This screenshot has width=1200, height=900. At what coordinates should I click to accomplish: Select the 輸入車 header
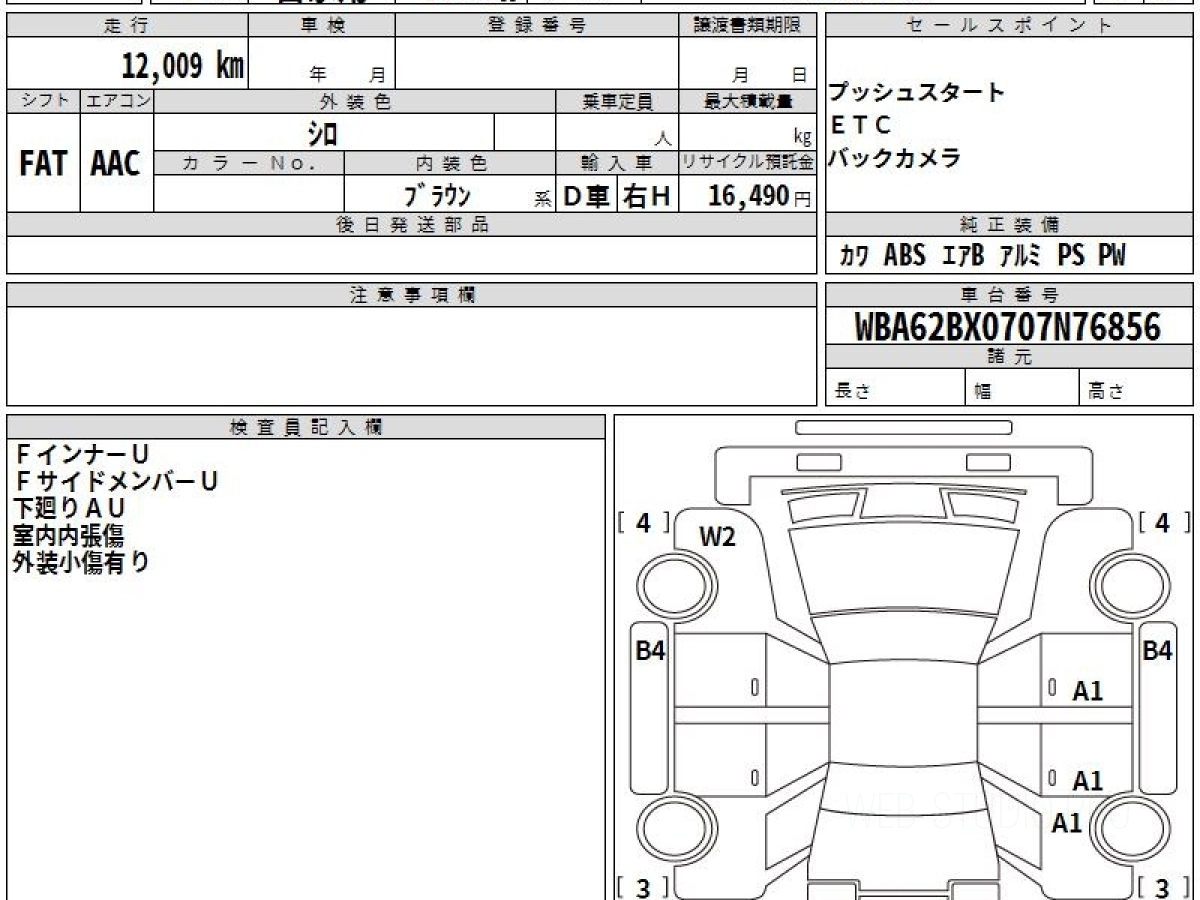(x=617, y=163)
